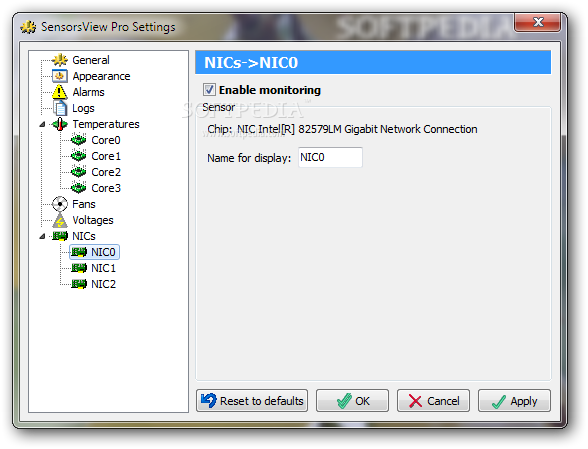Click the Reset to defaults button
Image resolution: width=588 pixels, height=449 pixels.
(x=252, y=401)
